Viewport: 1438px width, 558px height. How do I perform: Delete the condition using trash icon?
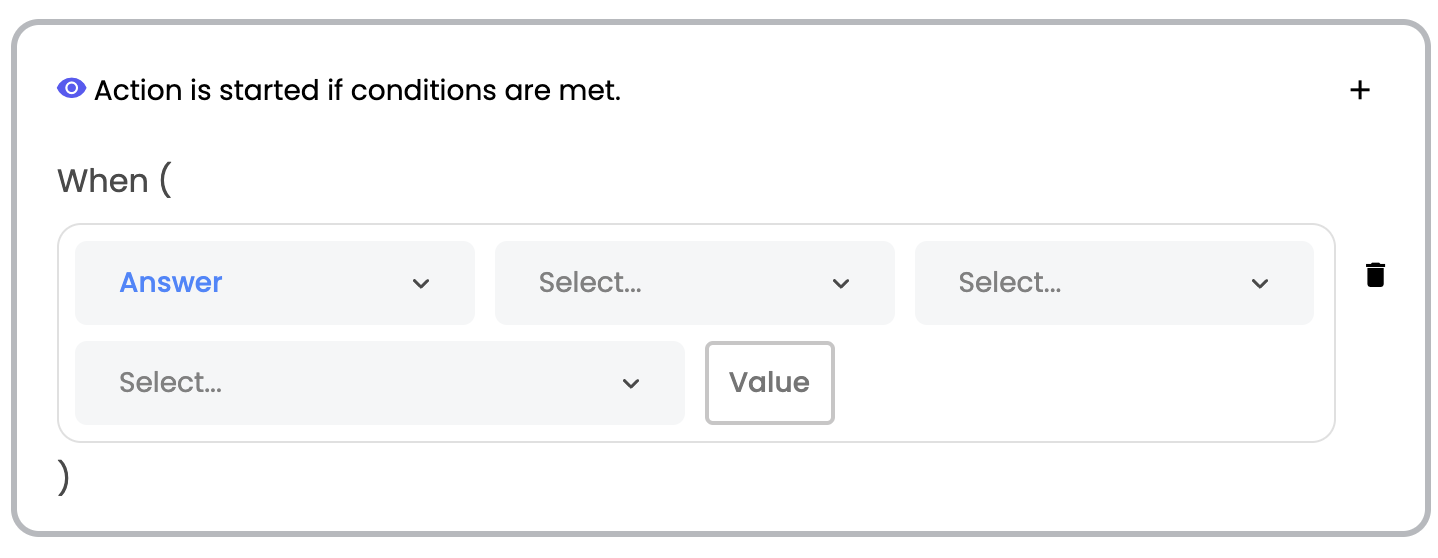click(1376, 274)
